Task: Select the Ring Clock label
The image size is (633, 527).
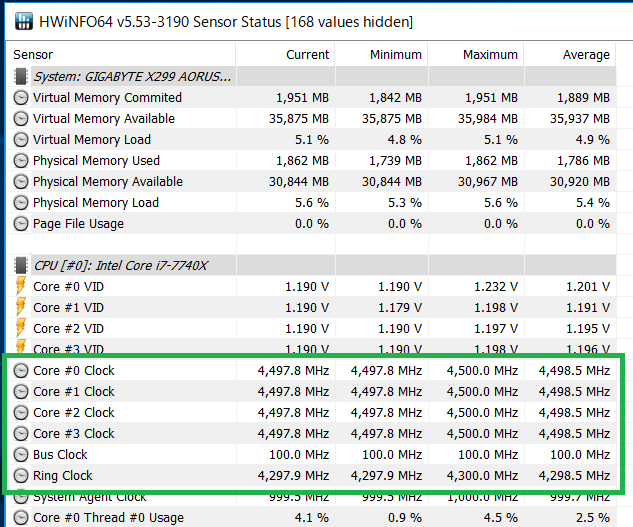Action: (63, 475)
